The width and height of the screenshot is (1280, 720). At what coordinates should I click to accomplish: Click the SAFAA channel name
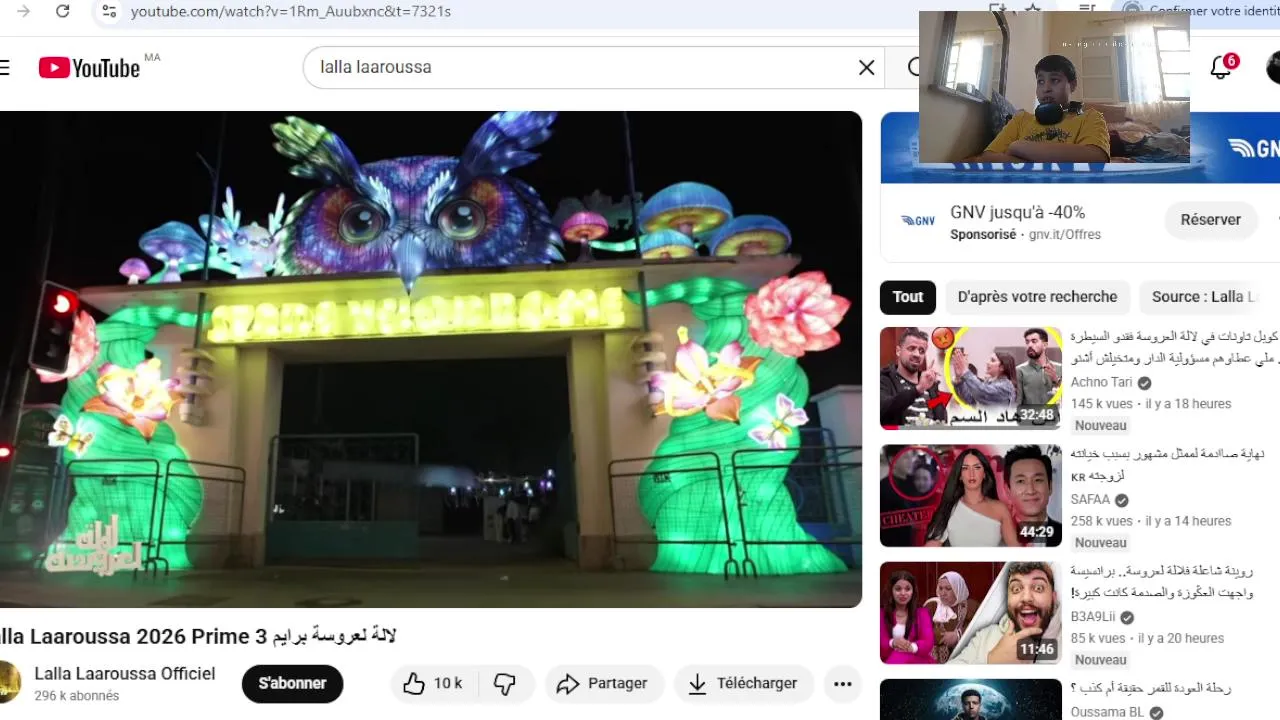click(x=1090, y=500)
